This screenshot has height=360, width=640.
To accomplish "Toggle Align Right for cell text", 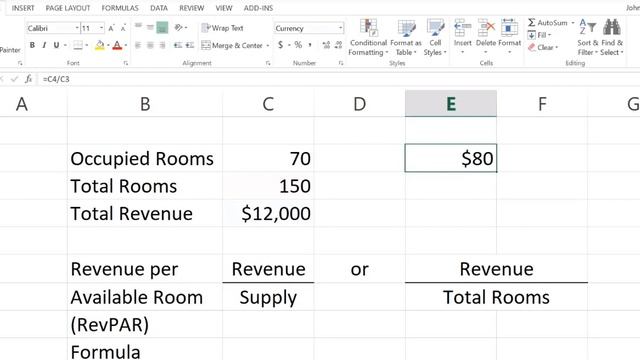I will (x=162, y=45).
